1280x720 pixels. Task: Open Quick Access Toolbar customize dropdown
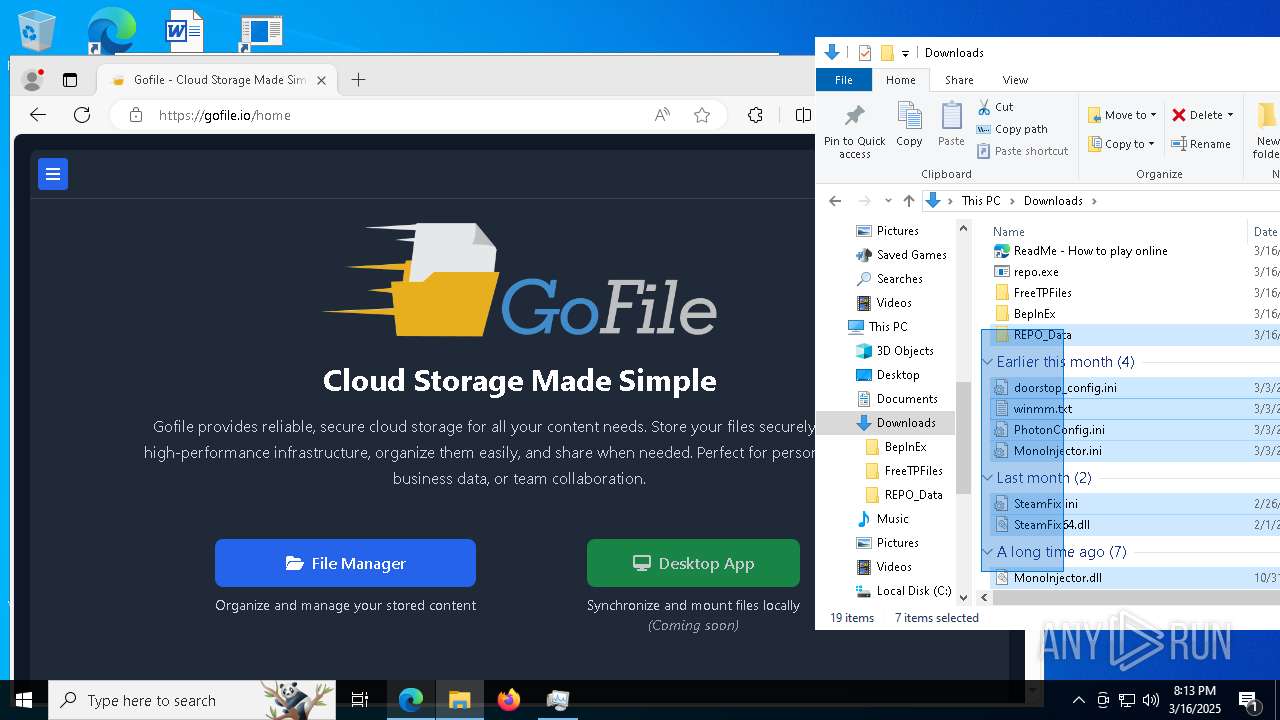click(x=906, y=53)
